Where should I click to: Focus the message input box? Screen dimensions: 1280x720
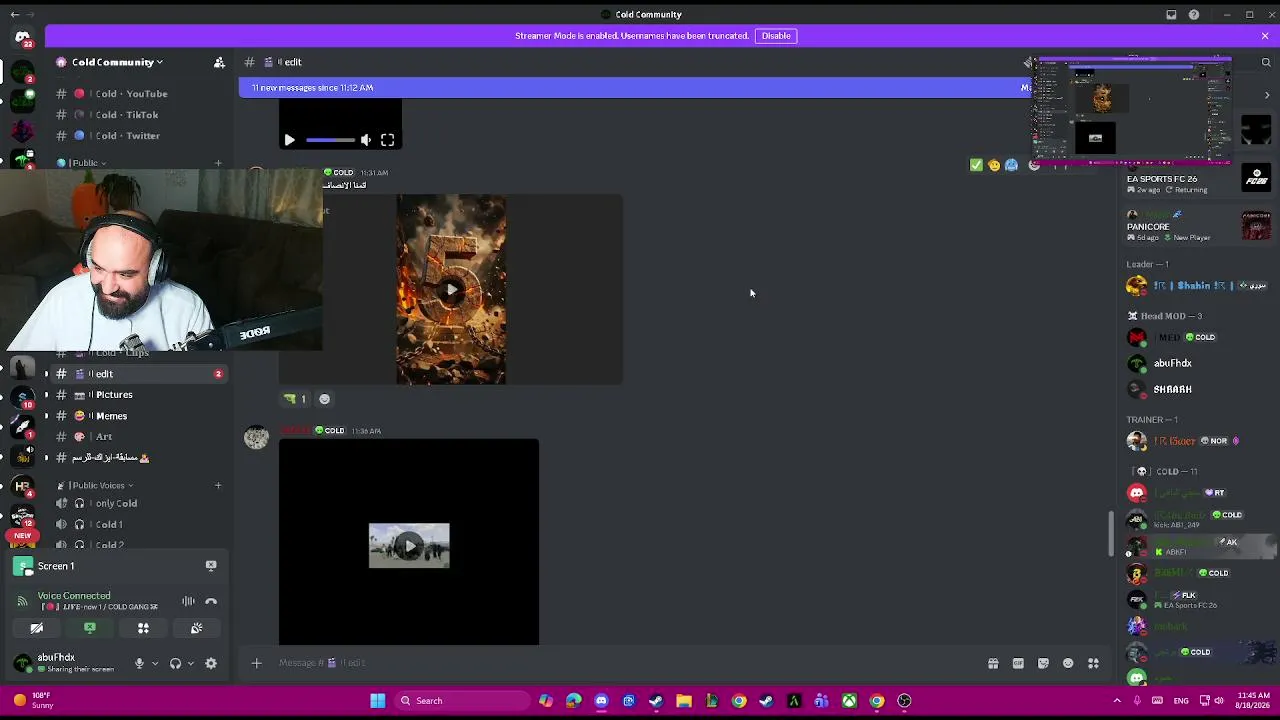coord(625,663)
